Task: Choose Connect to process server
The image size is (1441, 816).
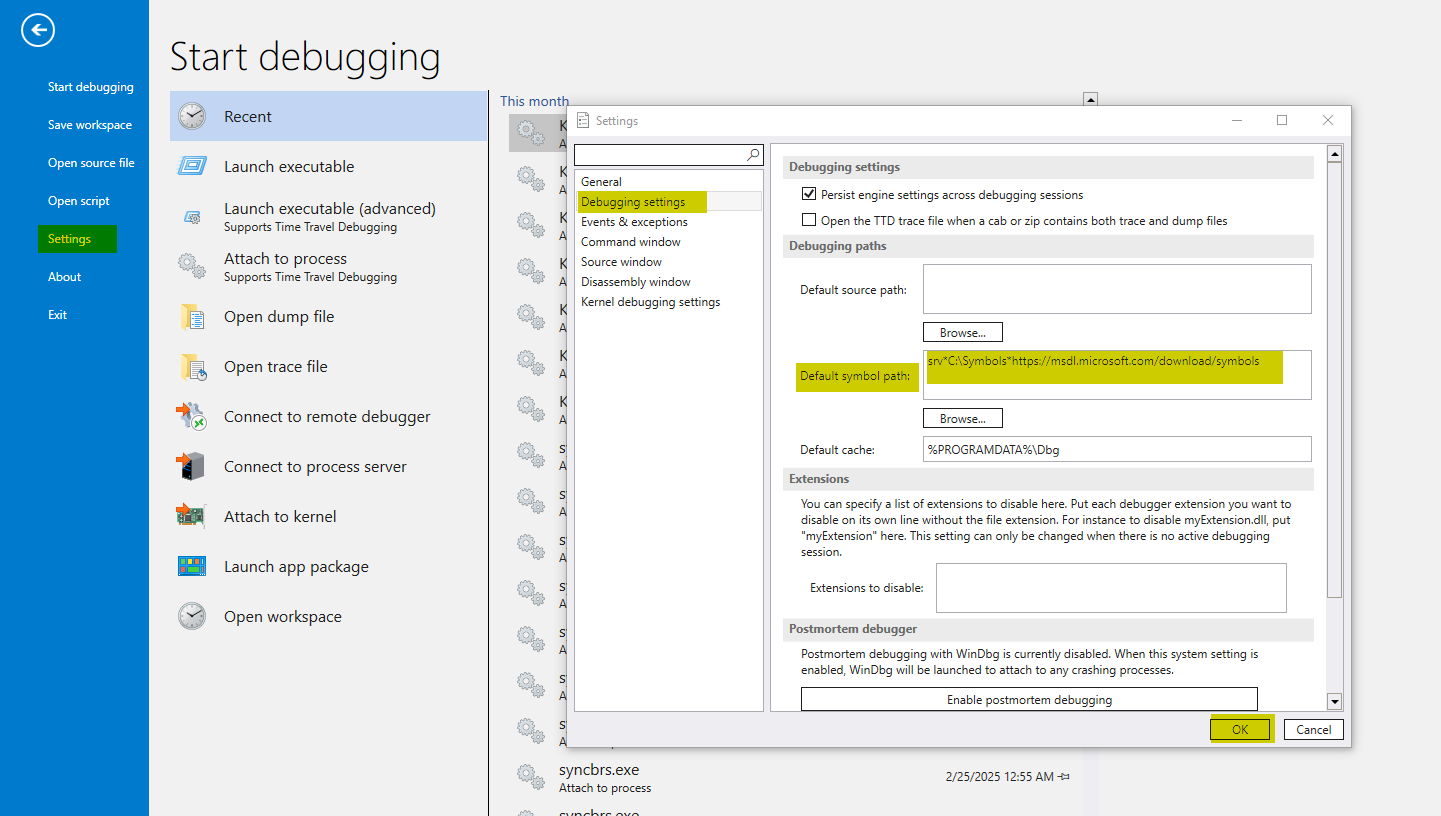Action: click(x=329, y=467)
